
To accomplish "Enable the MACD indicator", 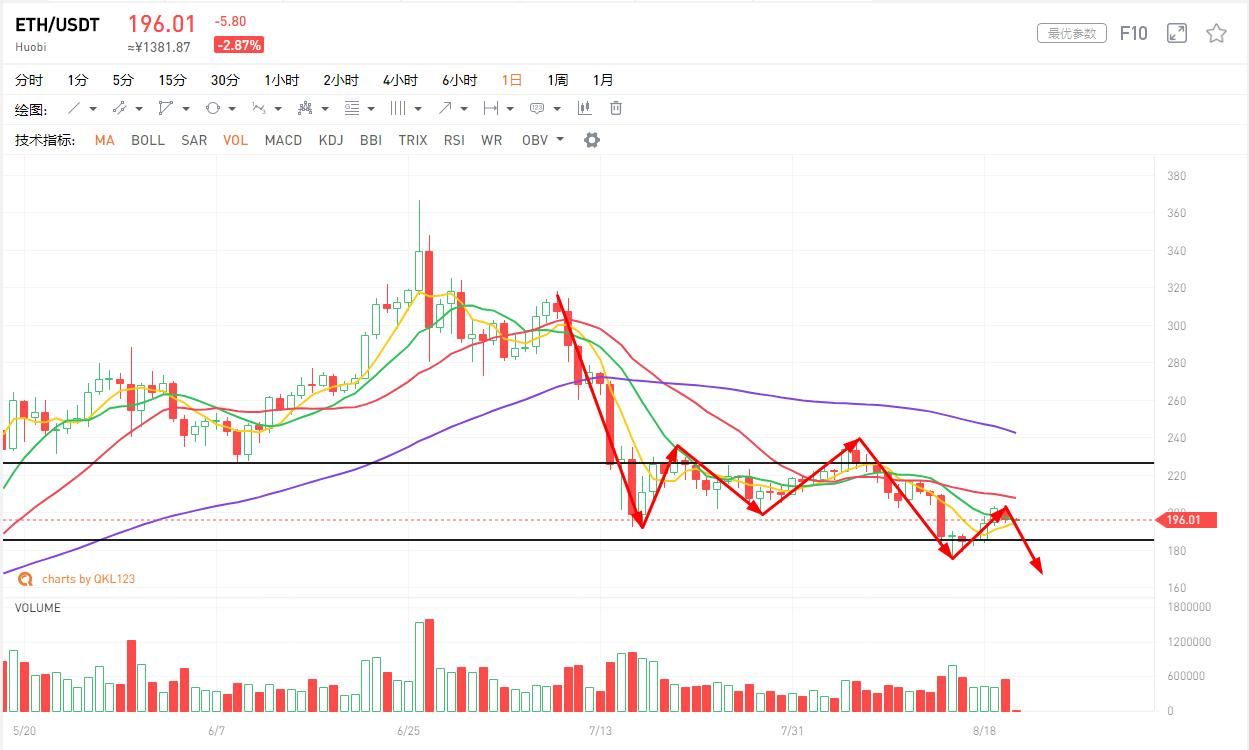I will (x=283, y=140).
